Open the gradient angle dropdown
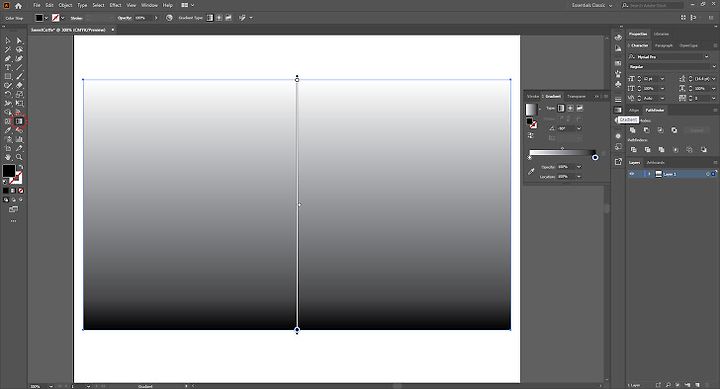720x389 pixels. (x=579, y=129)
